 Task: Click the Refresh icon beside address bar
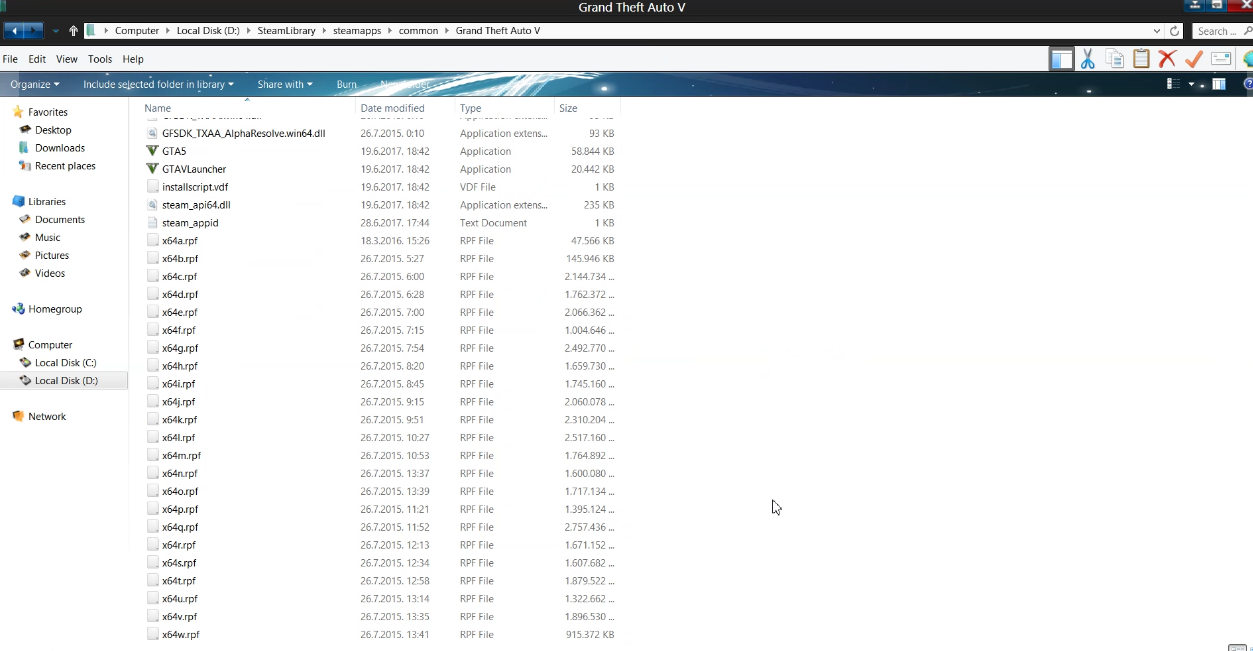point(1175,31)
